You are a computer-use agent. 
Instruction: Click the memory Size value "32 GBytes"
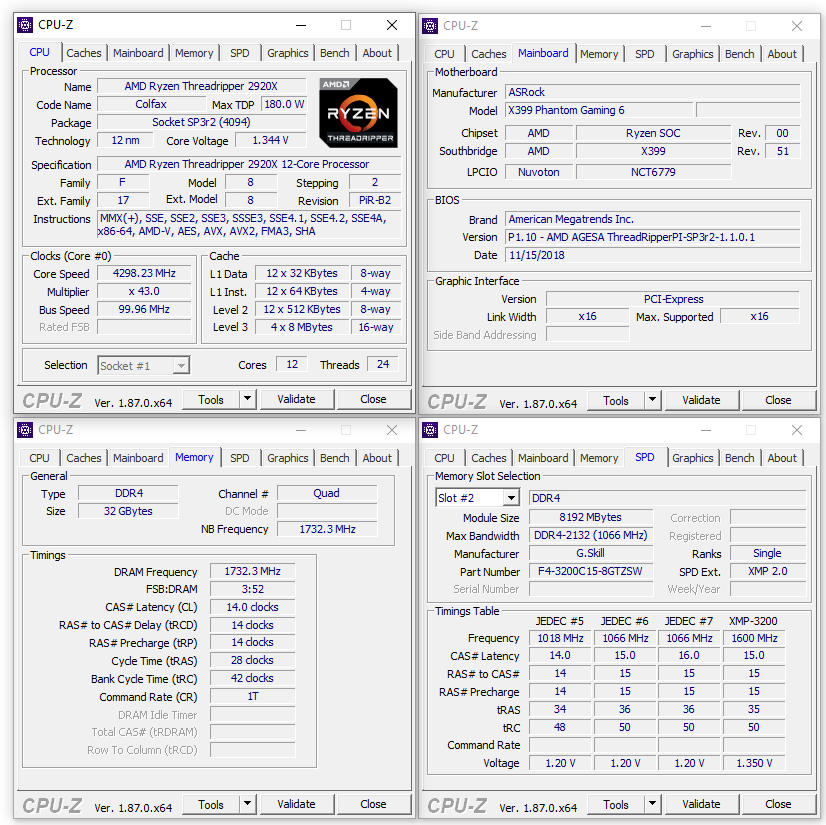click(x=128, y=511)
